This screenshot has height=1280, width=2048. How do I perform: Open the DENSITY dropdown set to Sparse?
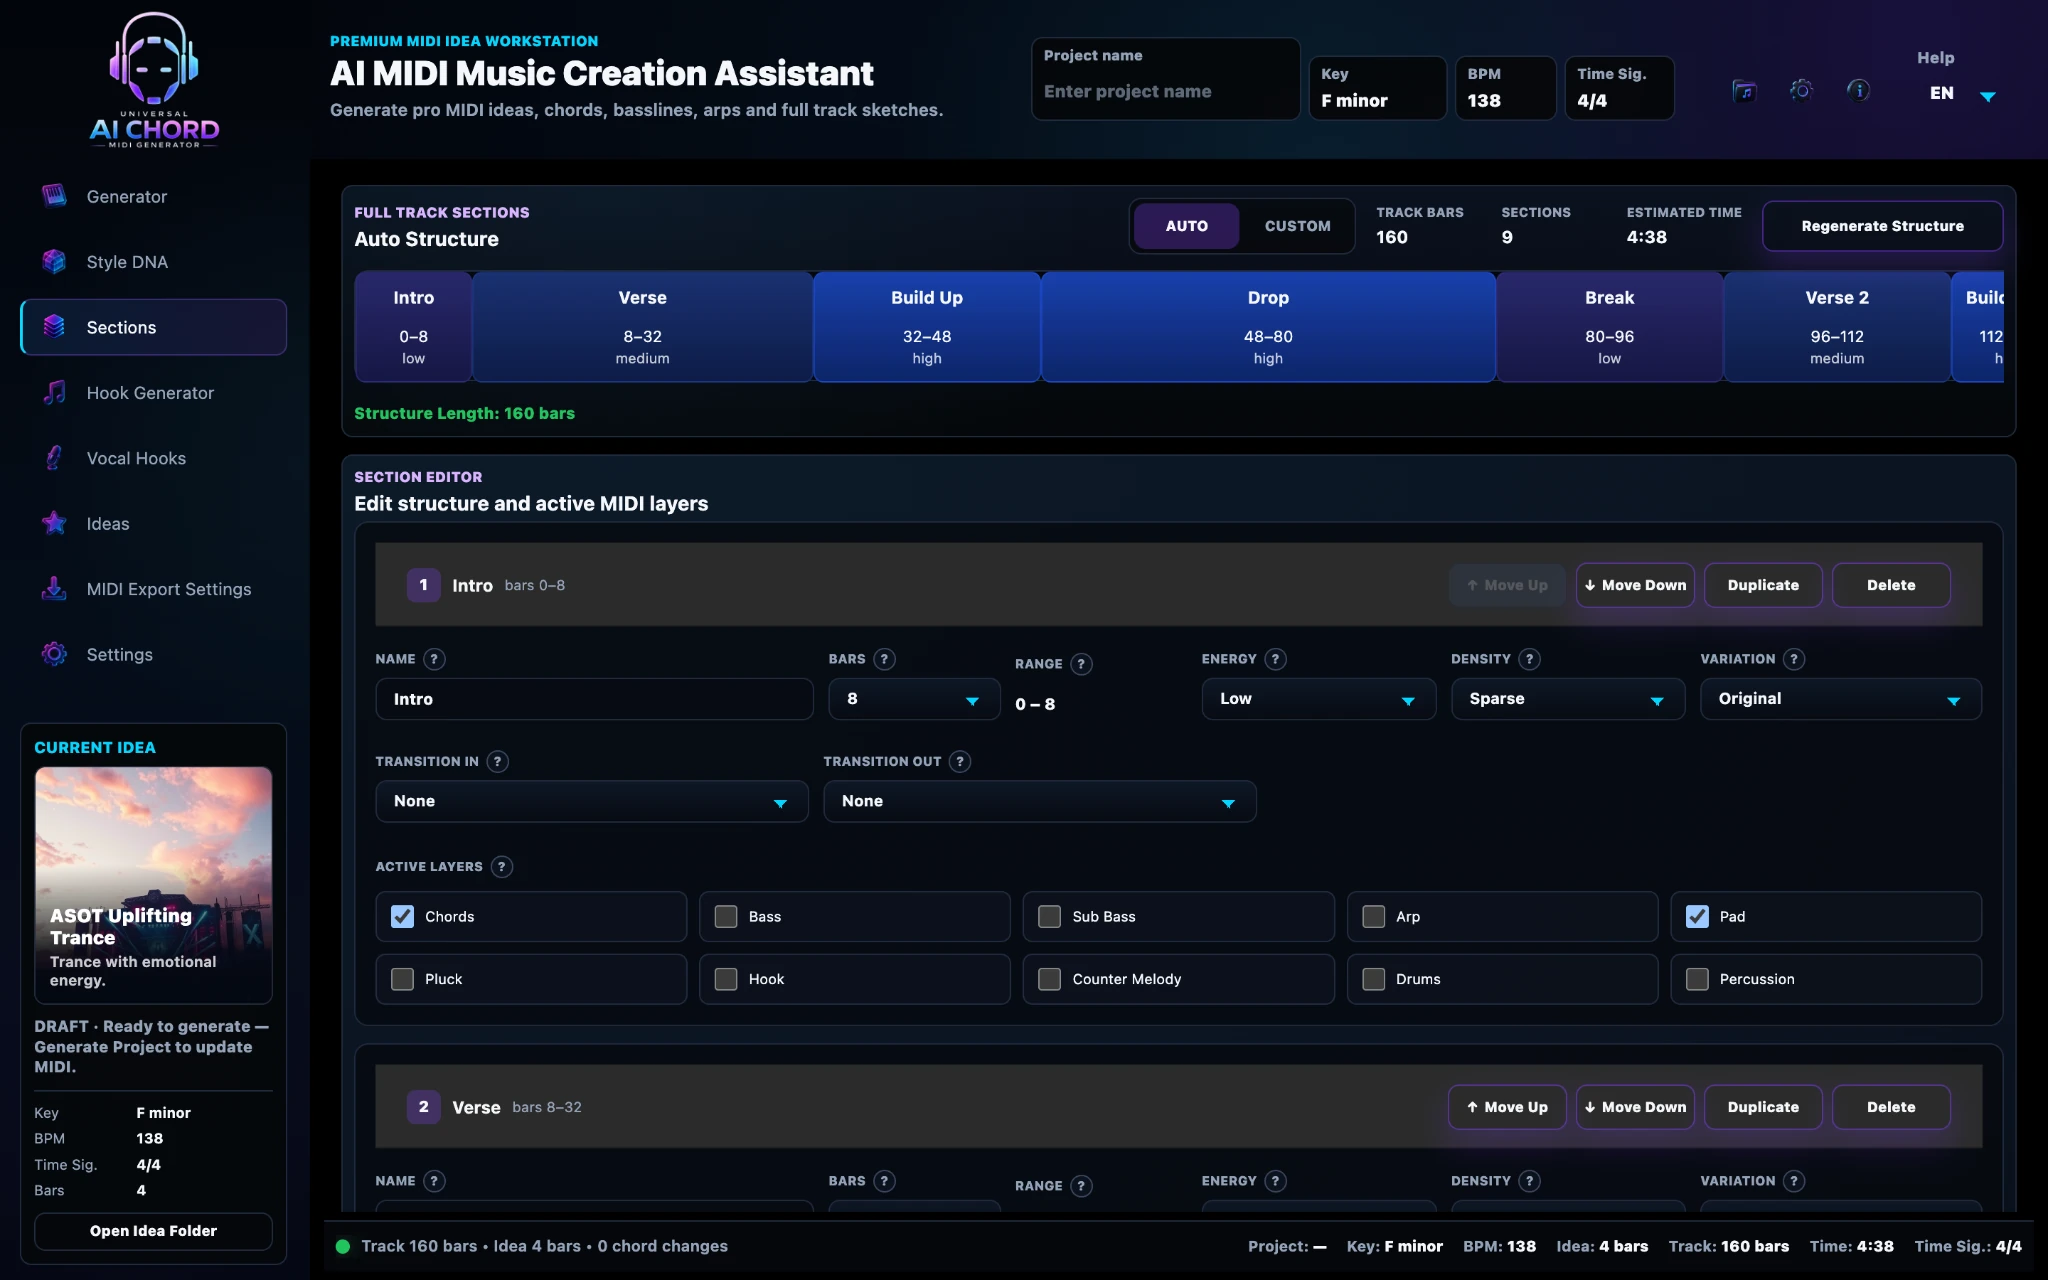pyautogui.click(x=1567, y=699)
